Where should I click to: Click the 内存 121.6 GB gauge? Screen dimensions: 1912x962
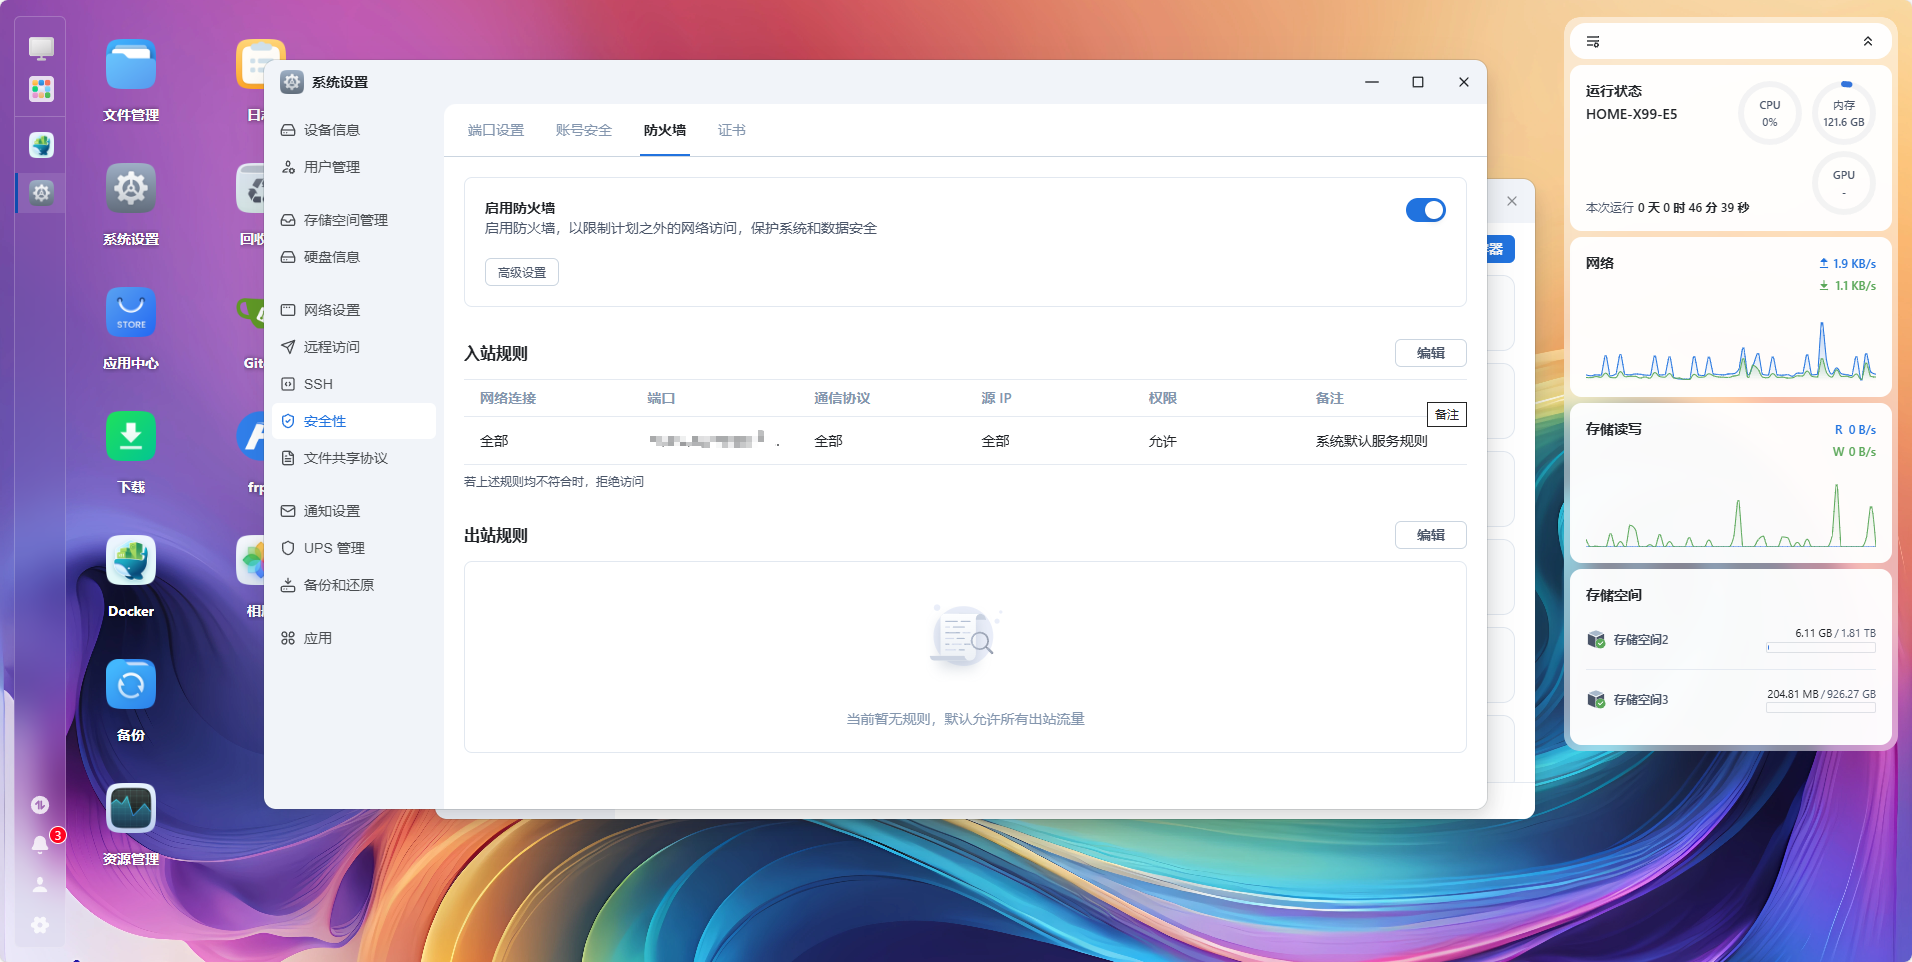coord(1844,113)
